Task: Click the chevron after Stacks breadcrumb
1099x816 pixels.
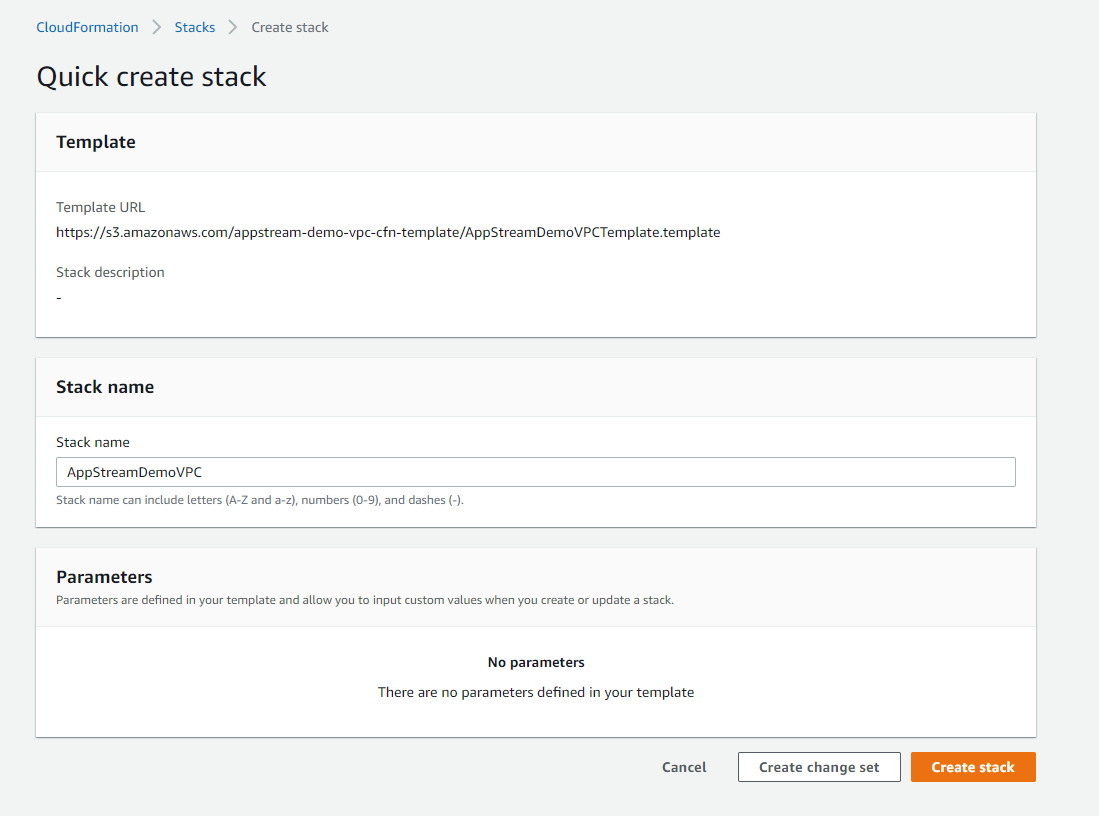Action: [x=233, y=27]
